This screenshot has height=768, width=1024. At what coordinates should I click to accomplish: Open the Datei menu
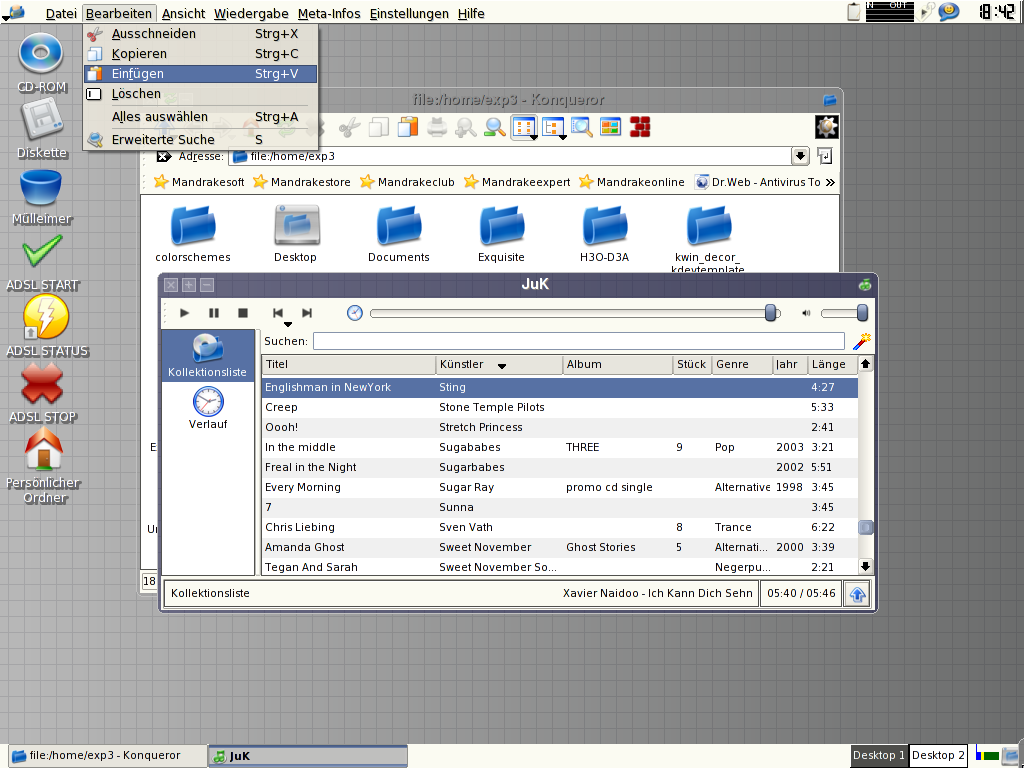(61, 13)
